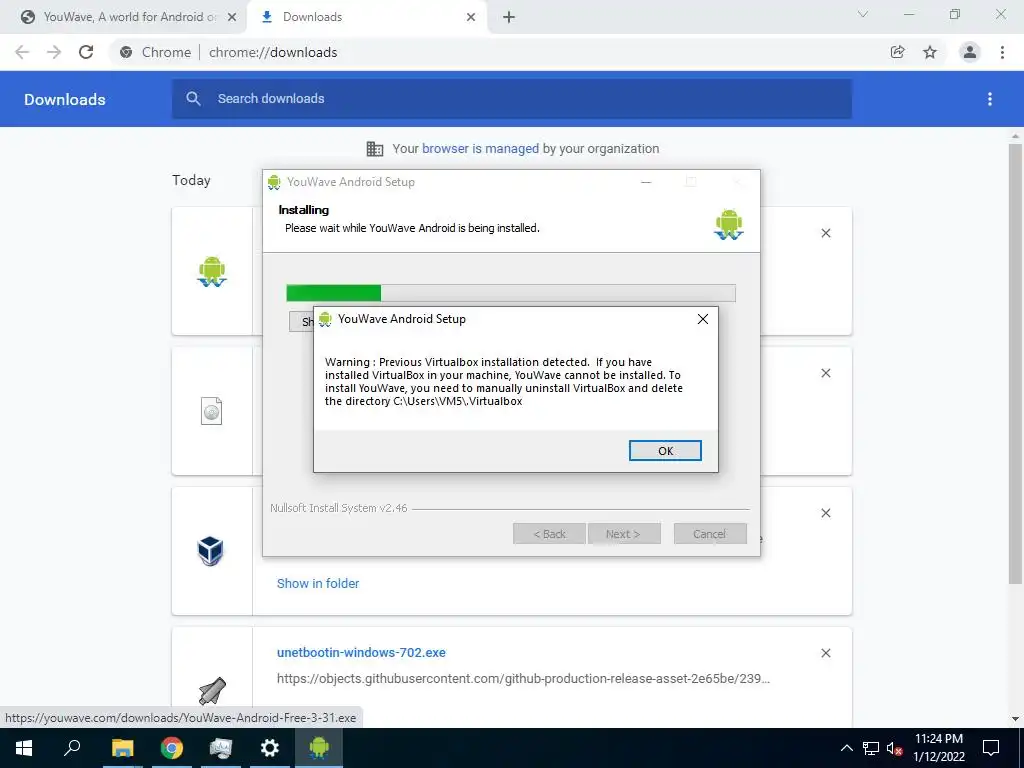This screenshot has height=768, width=1024.
Task: Minimize the YouWave Android Setup installer
Action: point(646,182)
